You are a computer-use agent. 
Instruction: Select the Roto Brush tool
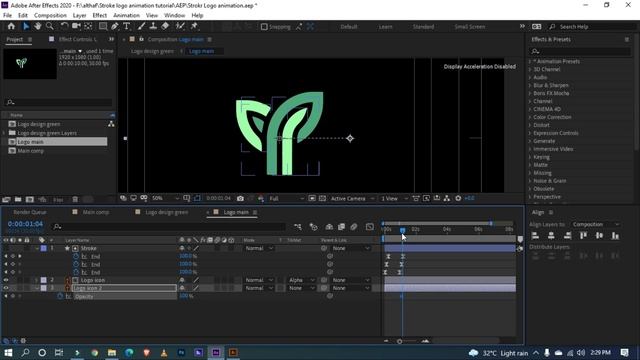pyautogui.click(x=180, y=26)
